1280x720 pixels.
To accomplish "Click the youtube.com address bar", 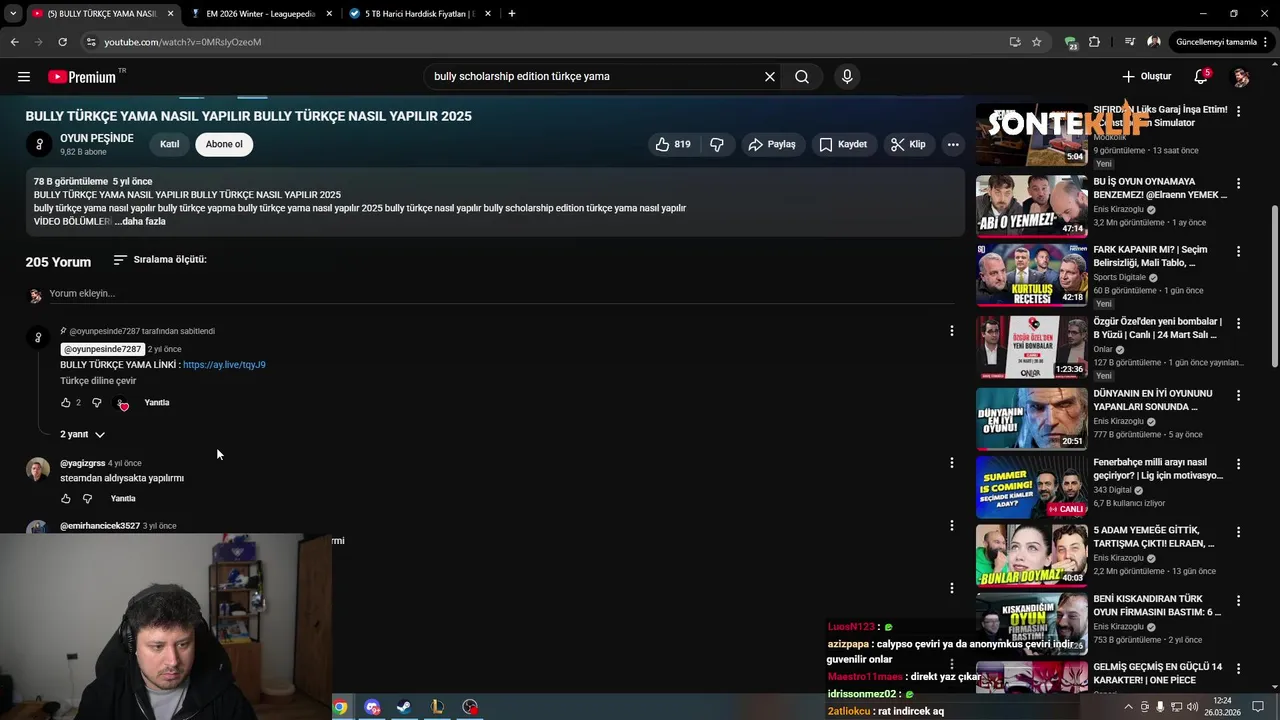I will [x=550, y=42].
